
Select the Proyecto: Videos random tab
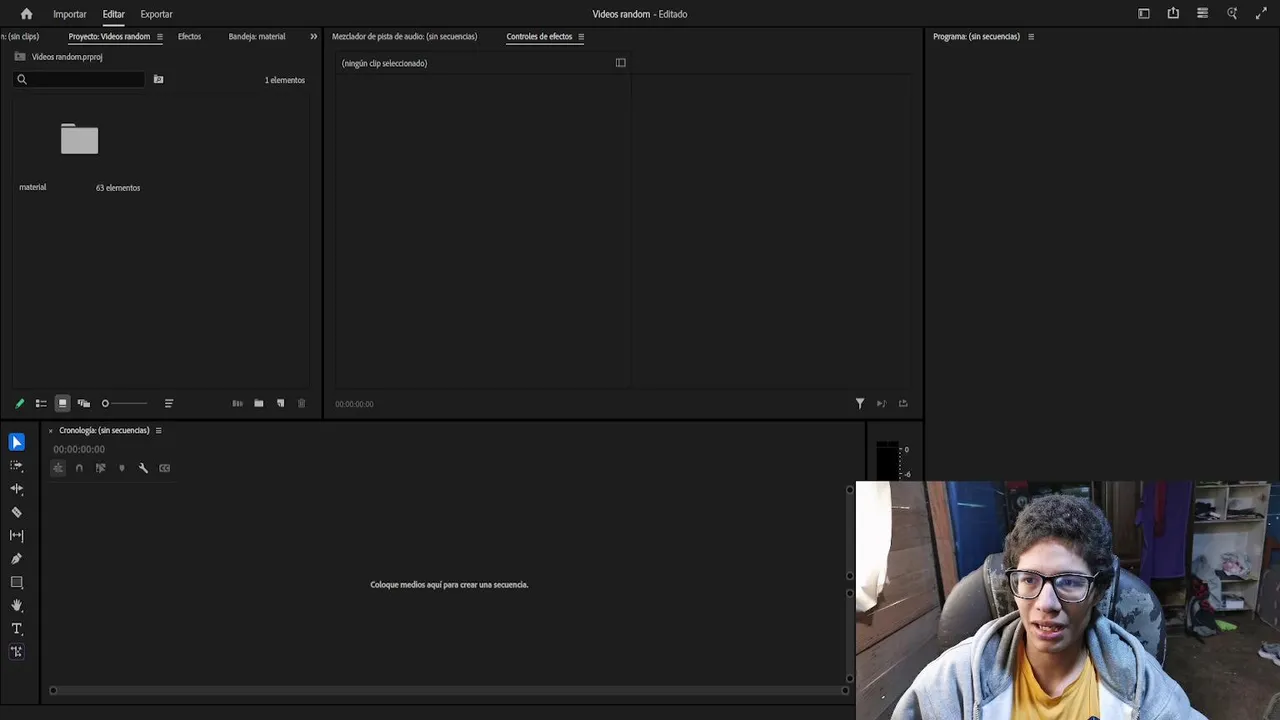pyautogui.click(x=109, y=37)
